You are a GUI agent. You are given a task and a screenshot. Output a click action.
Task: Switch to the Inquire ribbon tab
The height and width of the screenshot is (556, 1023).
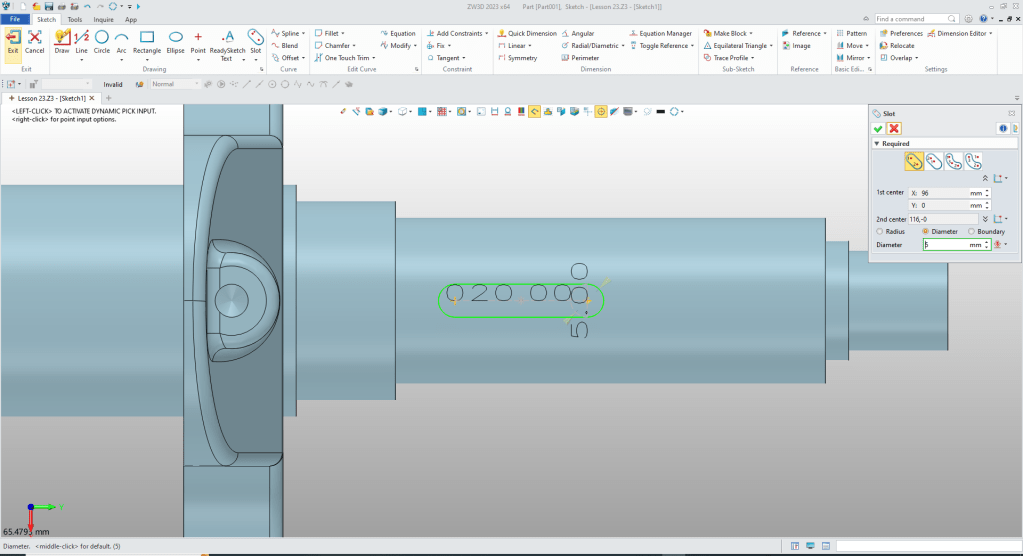[103, 19]
